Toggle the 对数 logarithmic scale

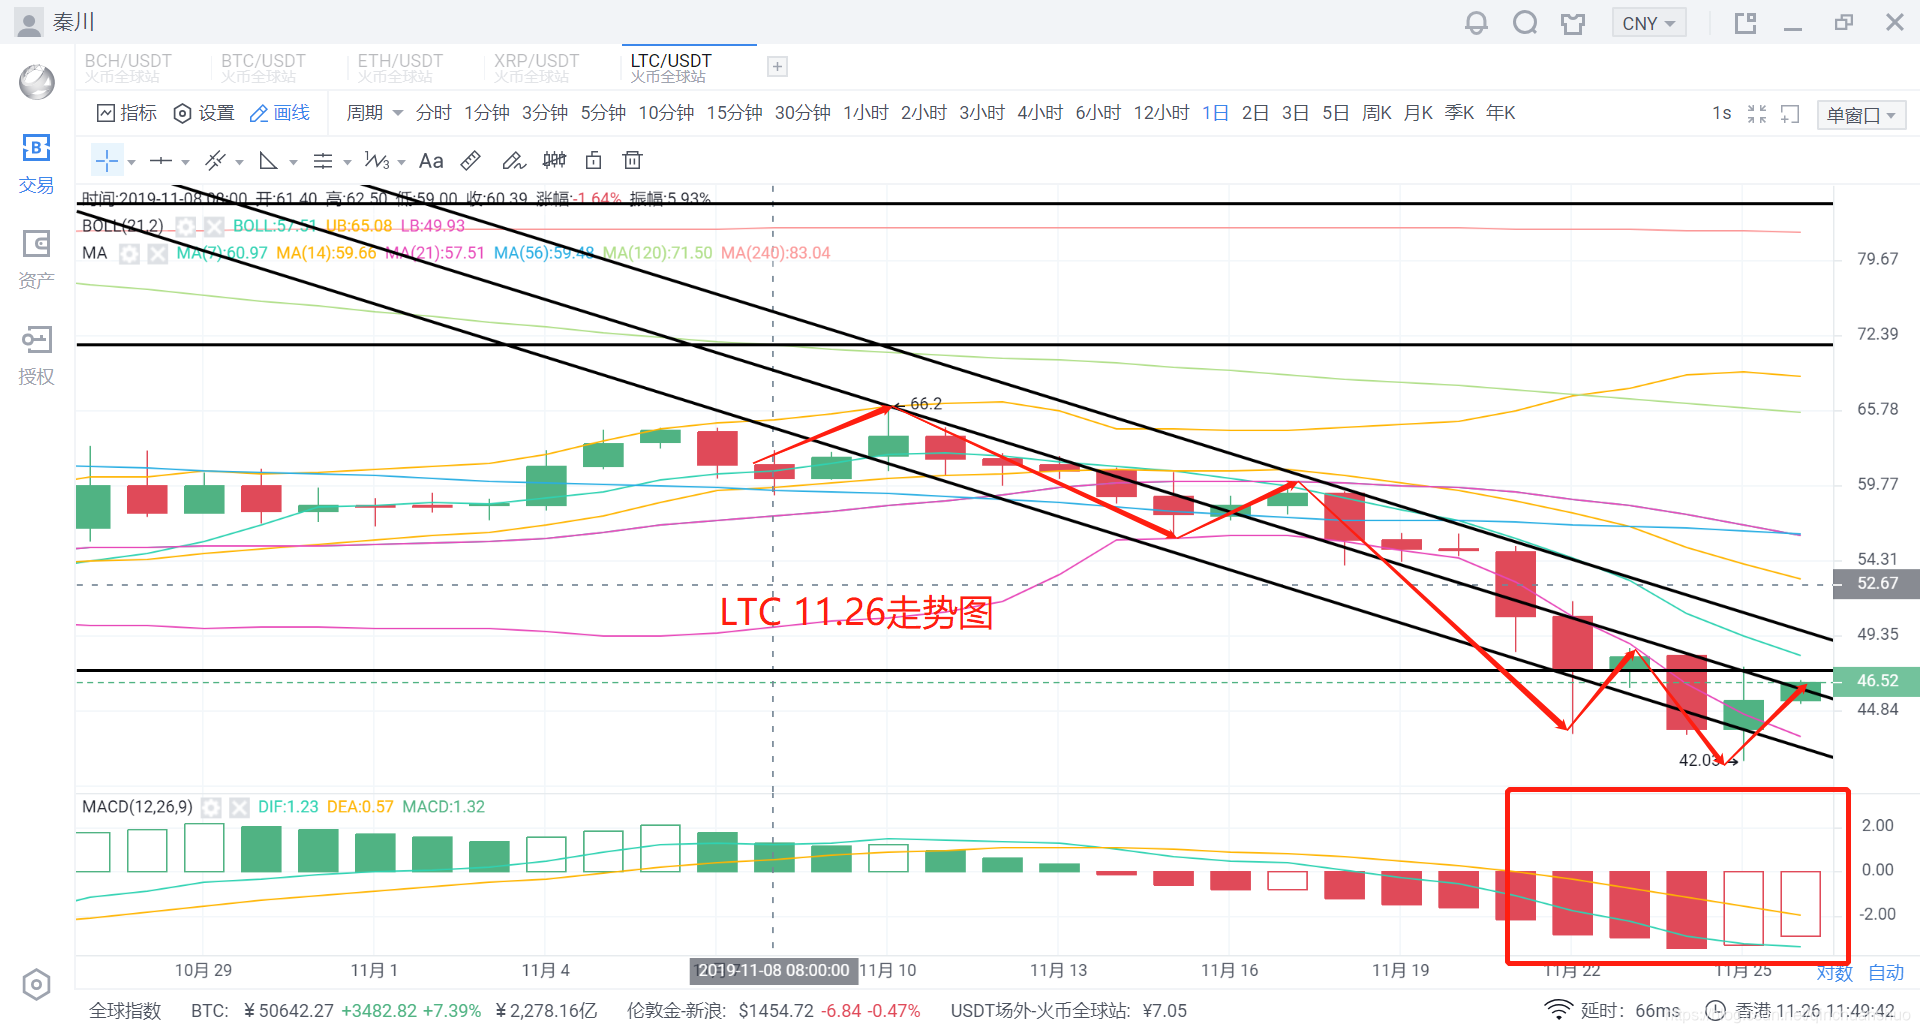click(1835, 973)
